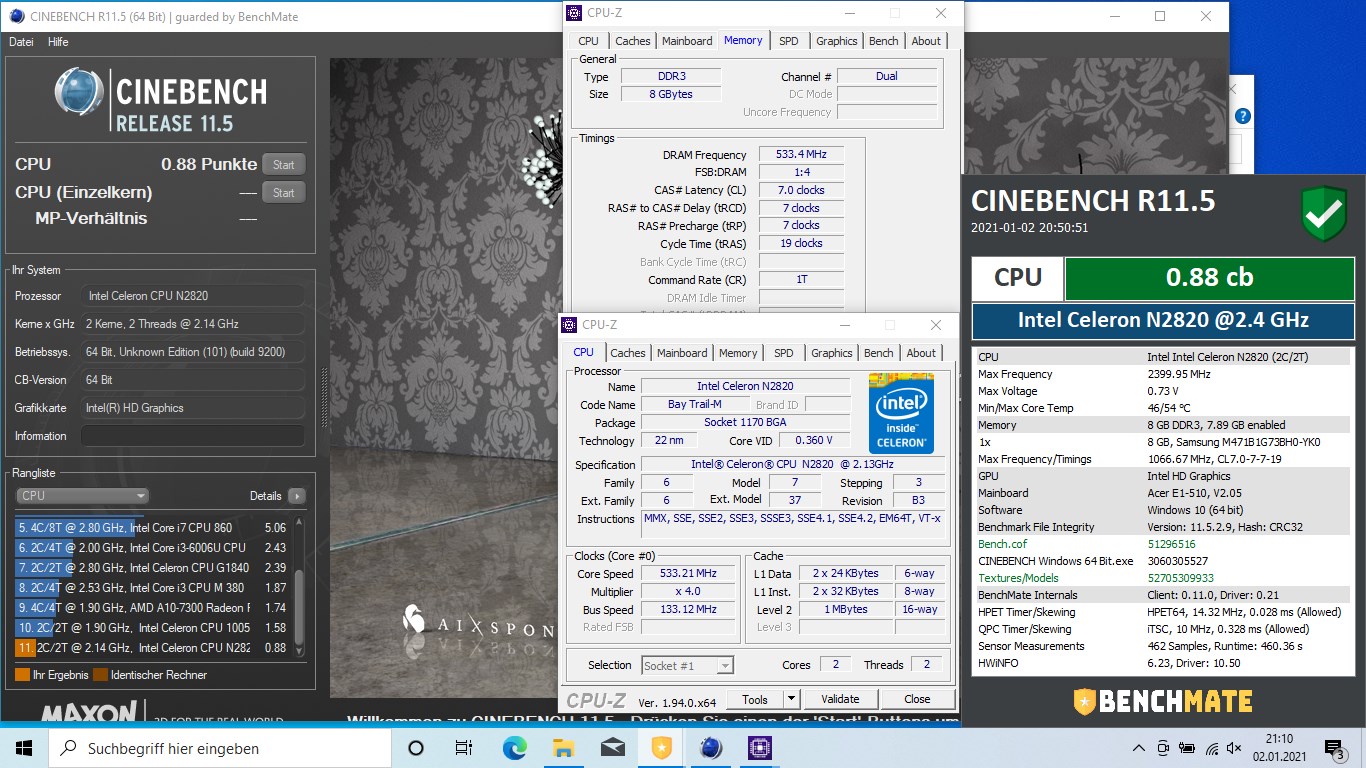Screen dimensions: 1366x768
Task: Open the notification center icon
Action: click(x=1335, y=748)
